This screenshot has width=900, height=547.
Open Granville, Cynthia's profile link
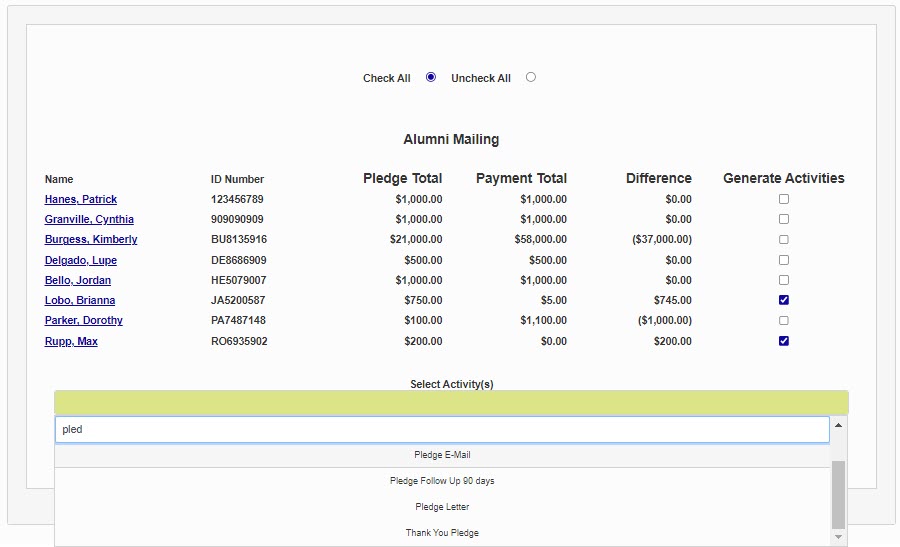89,220
